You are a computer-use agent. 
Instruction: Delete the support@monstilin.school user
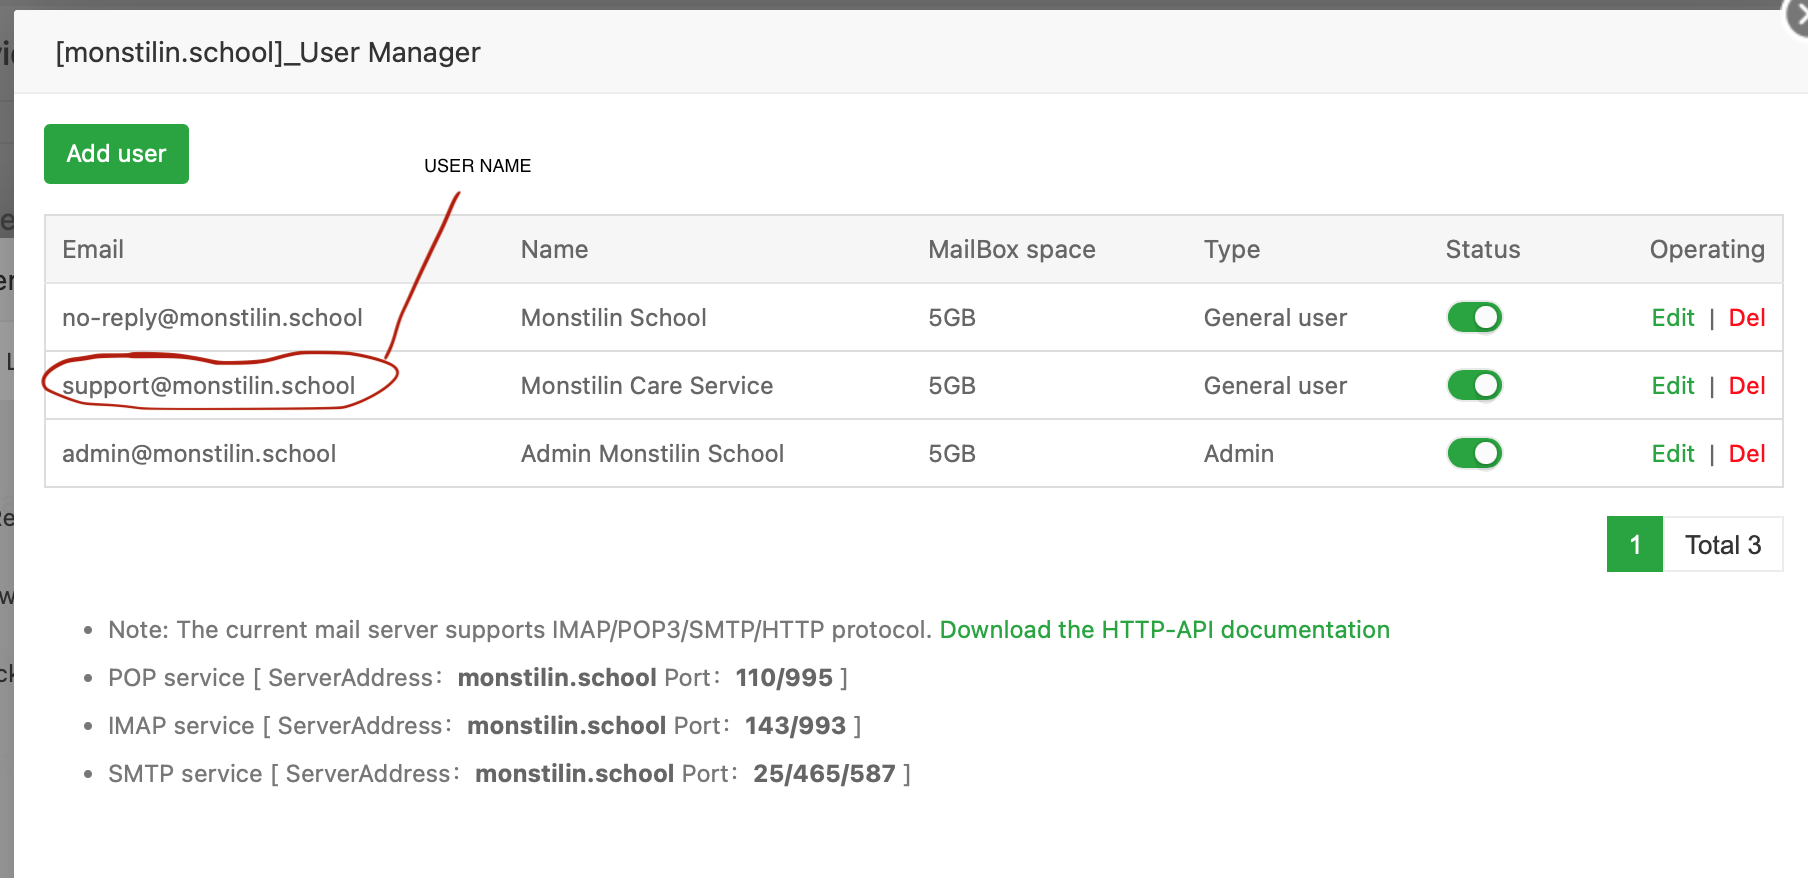[x=1746, y=386]
